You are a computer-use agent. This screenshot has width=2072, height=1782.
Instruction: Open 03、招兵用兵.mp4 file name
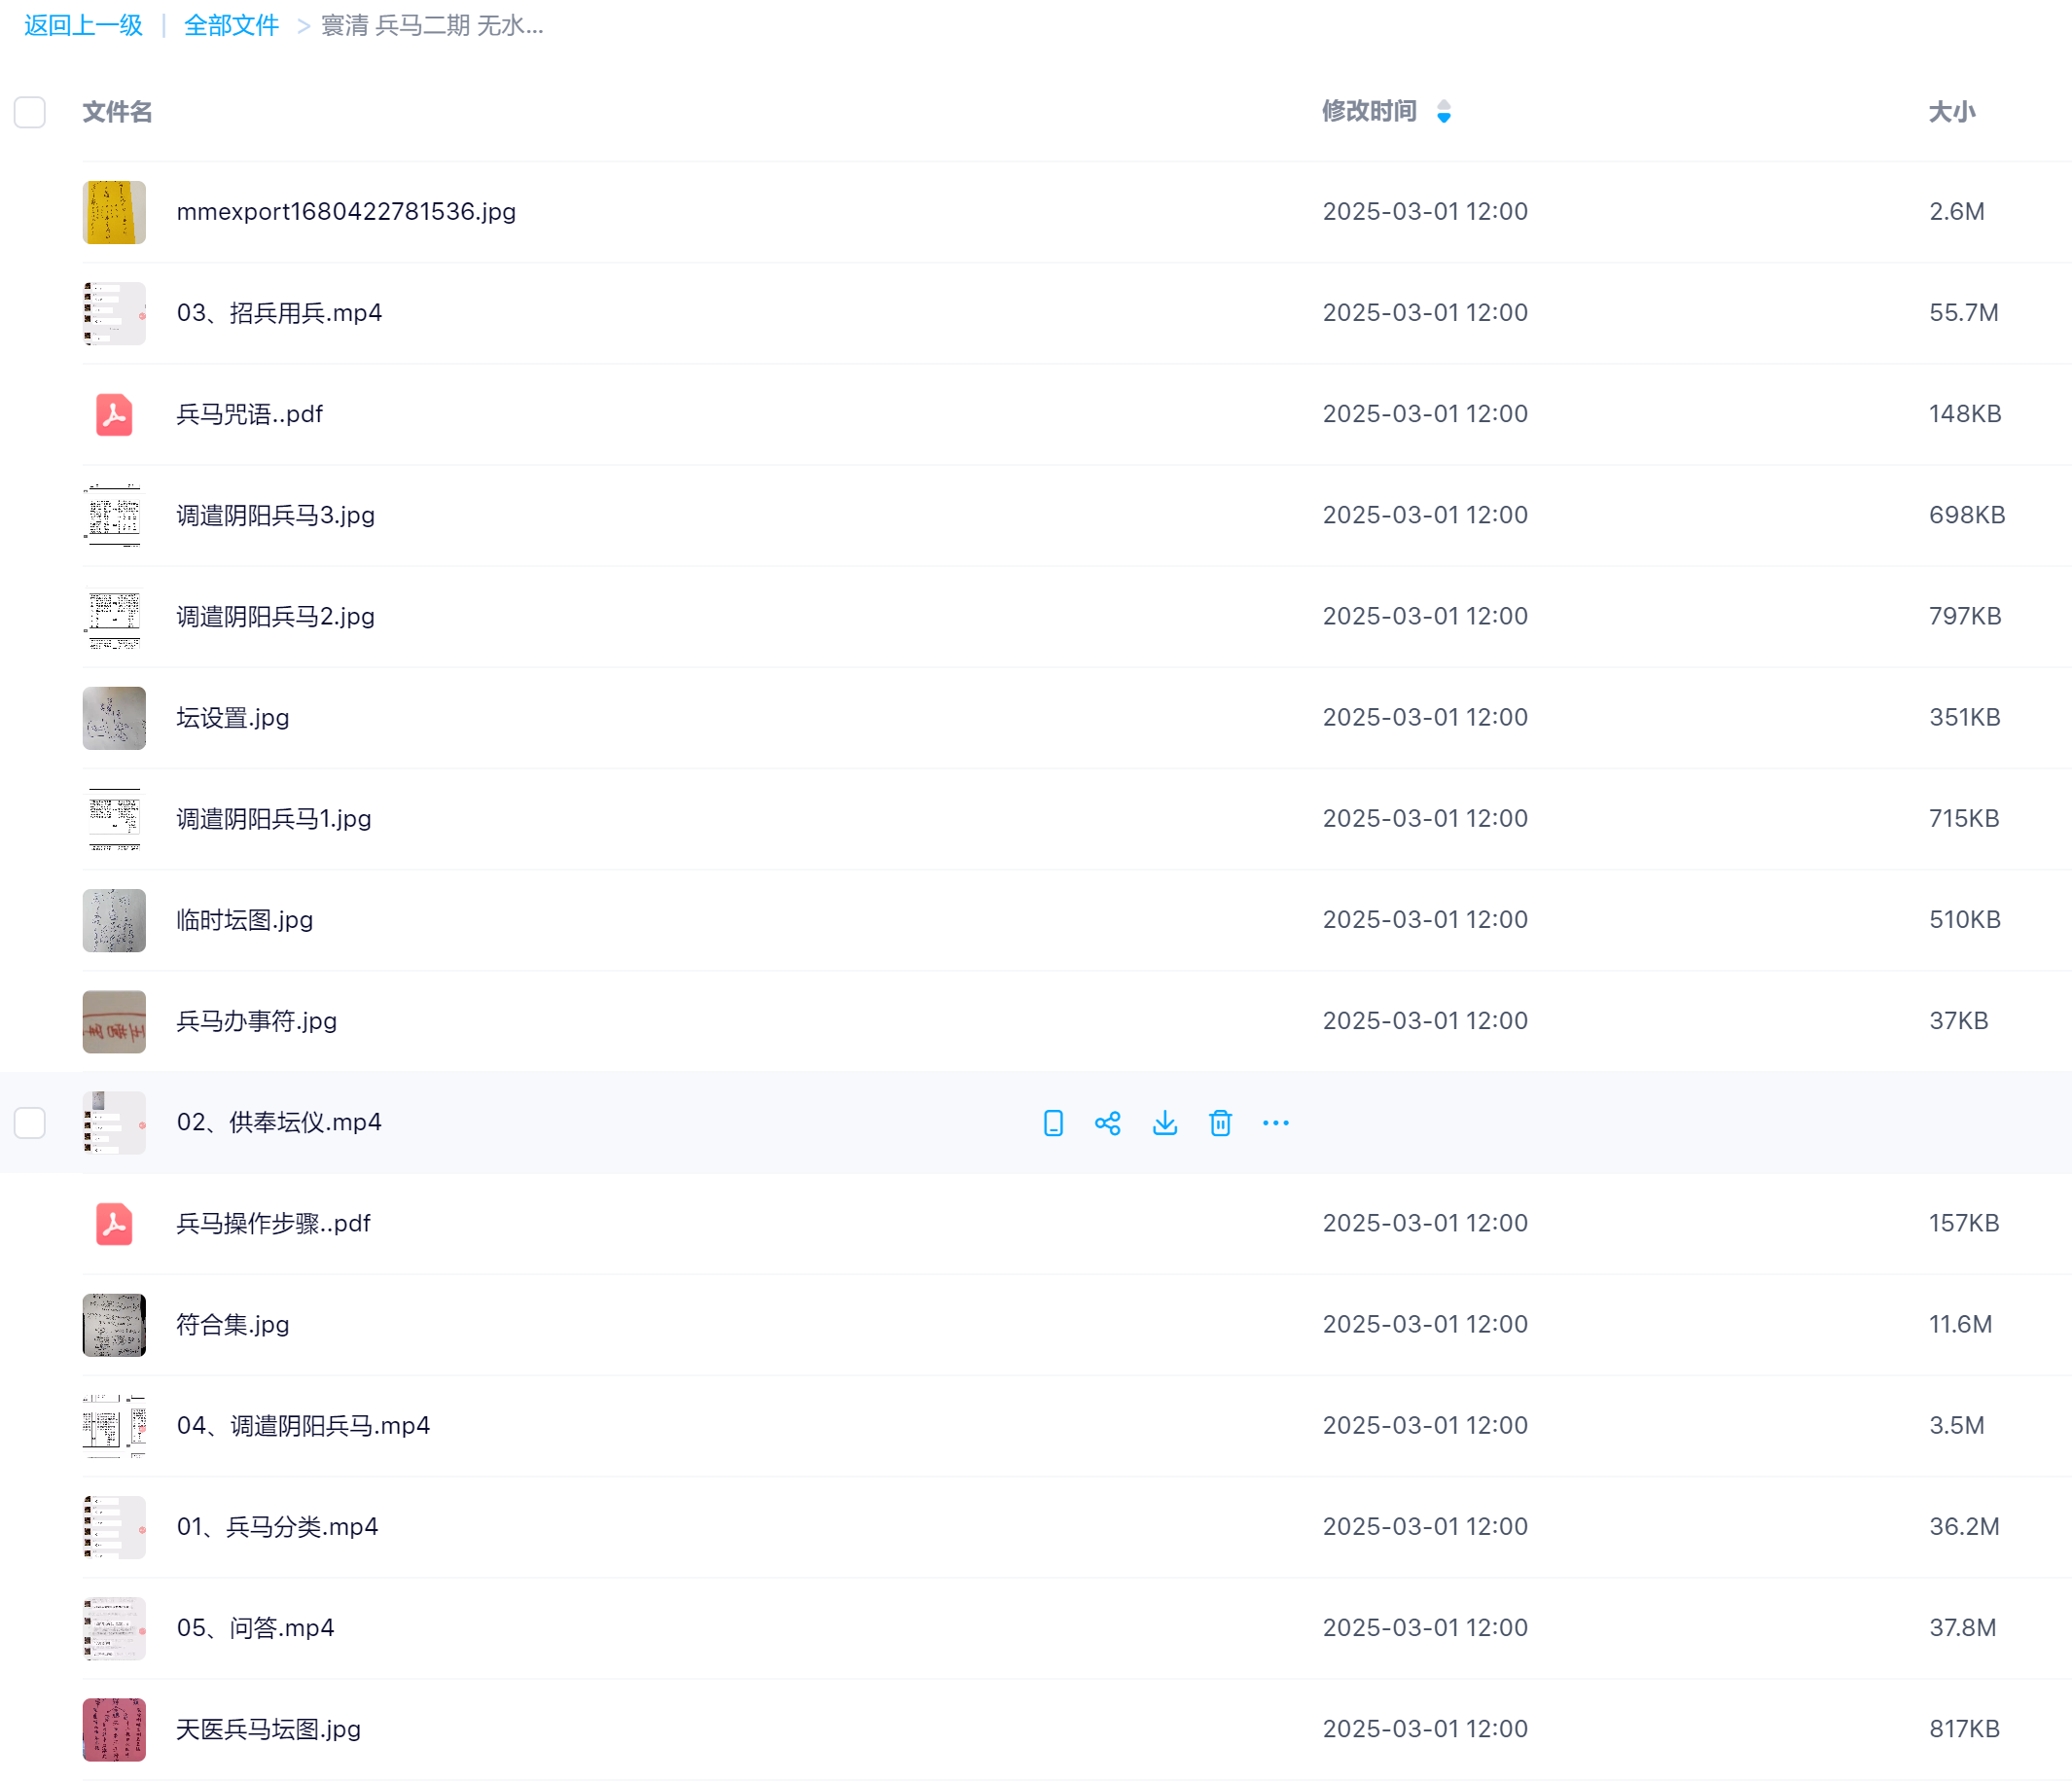[279, 313]
